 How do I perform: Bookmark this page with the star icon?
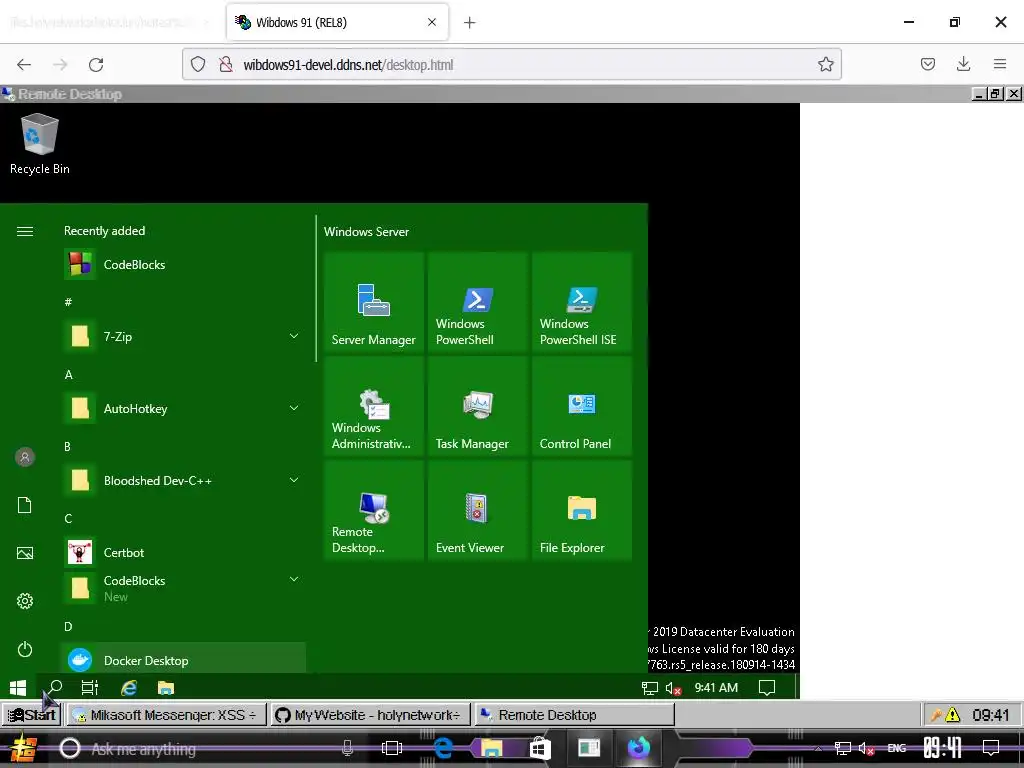click(x=825, y=64)
